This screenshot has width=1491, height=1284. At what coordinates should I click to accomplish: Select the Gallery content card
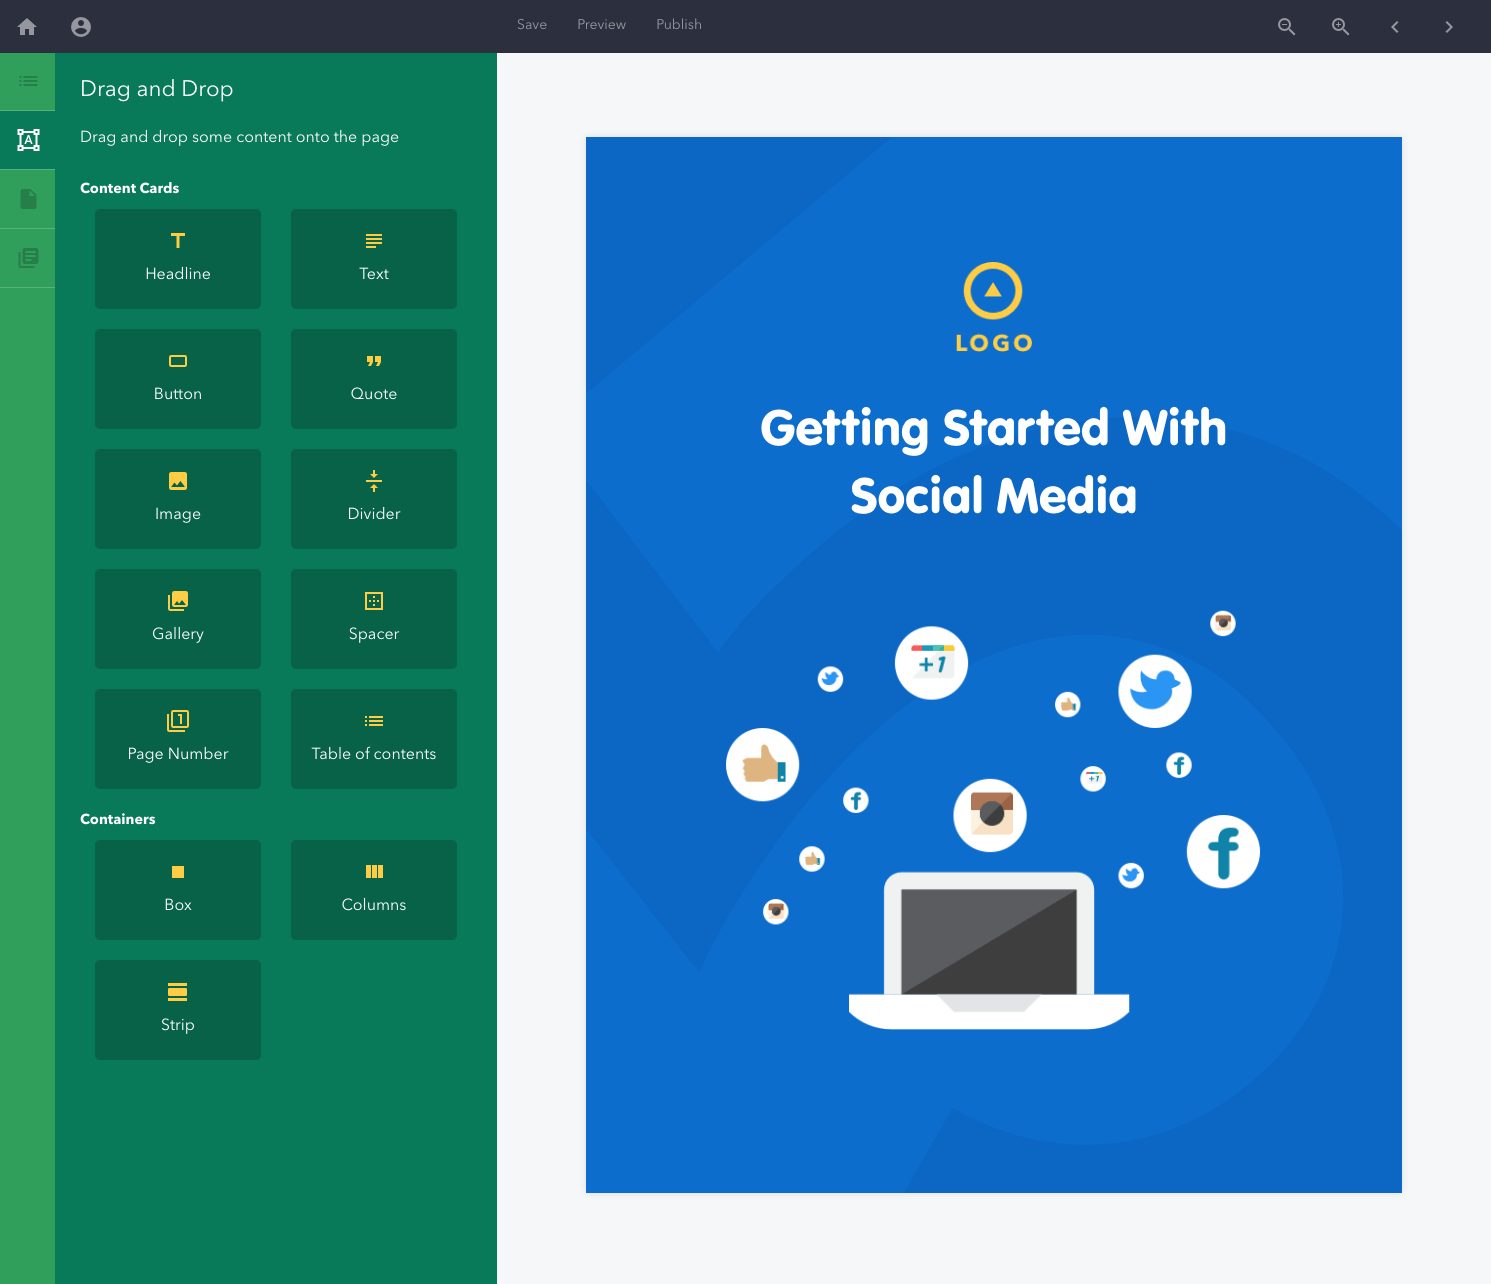pyautogui.click(x=177, y=619)
